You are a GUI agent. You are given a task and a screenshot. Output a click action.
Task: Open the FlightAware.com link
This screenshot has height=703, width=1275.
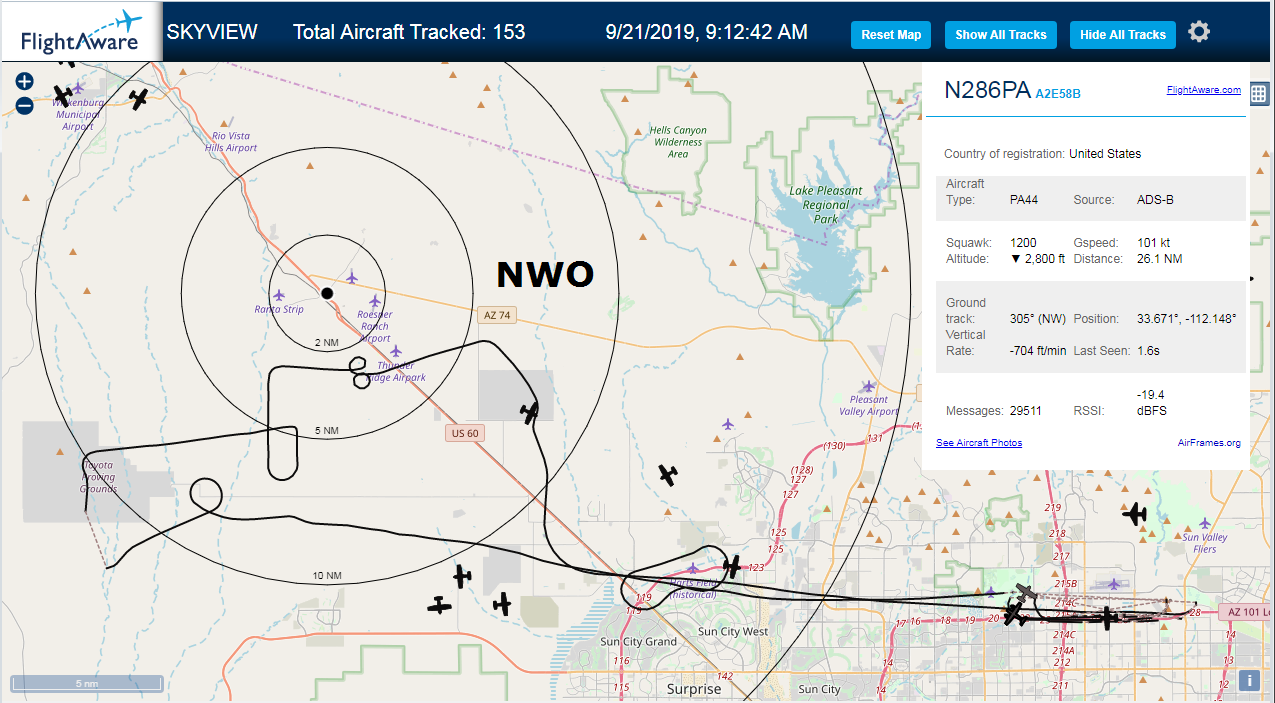(1203, 90)
